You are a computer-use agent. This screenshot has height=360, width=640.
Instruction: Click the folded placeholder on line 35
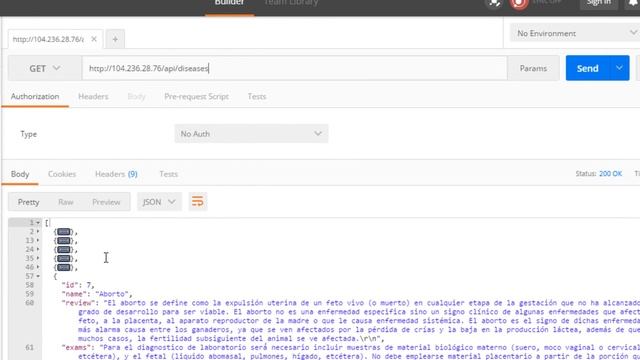tap(64, 258)
